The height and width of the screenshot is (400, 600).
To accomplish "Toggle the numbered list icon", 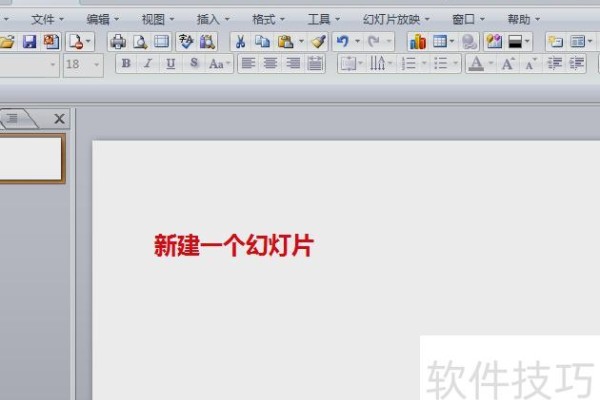I will click(409, 64).
